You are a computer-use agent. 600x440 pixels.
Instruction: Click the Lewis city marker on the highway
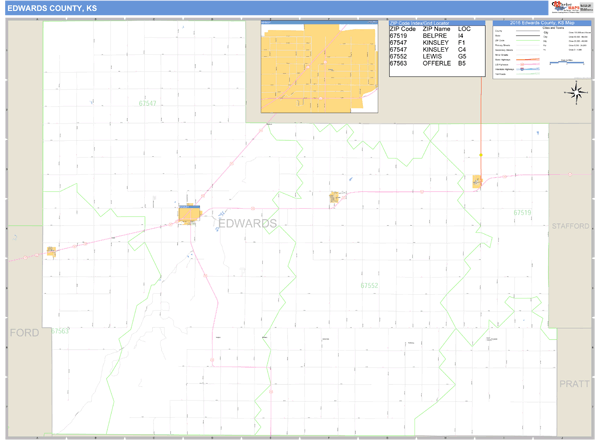point(334,197)
